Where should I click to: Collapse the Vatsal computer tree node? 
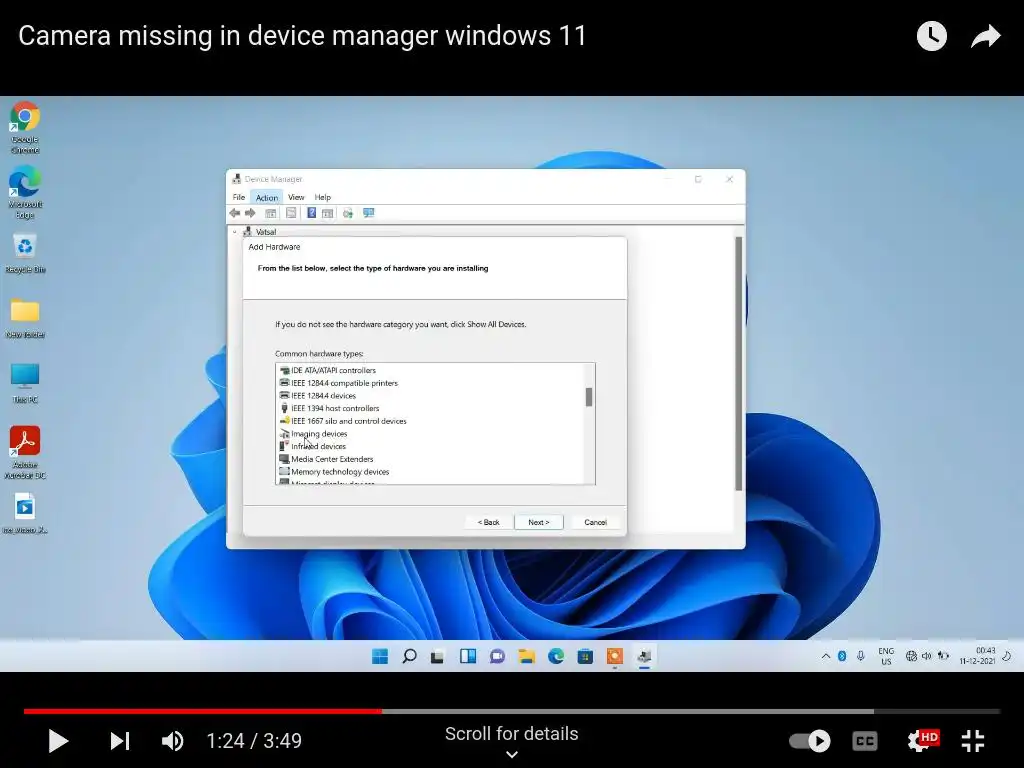[234, 232]
